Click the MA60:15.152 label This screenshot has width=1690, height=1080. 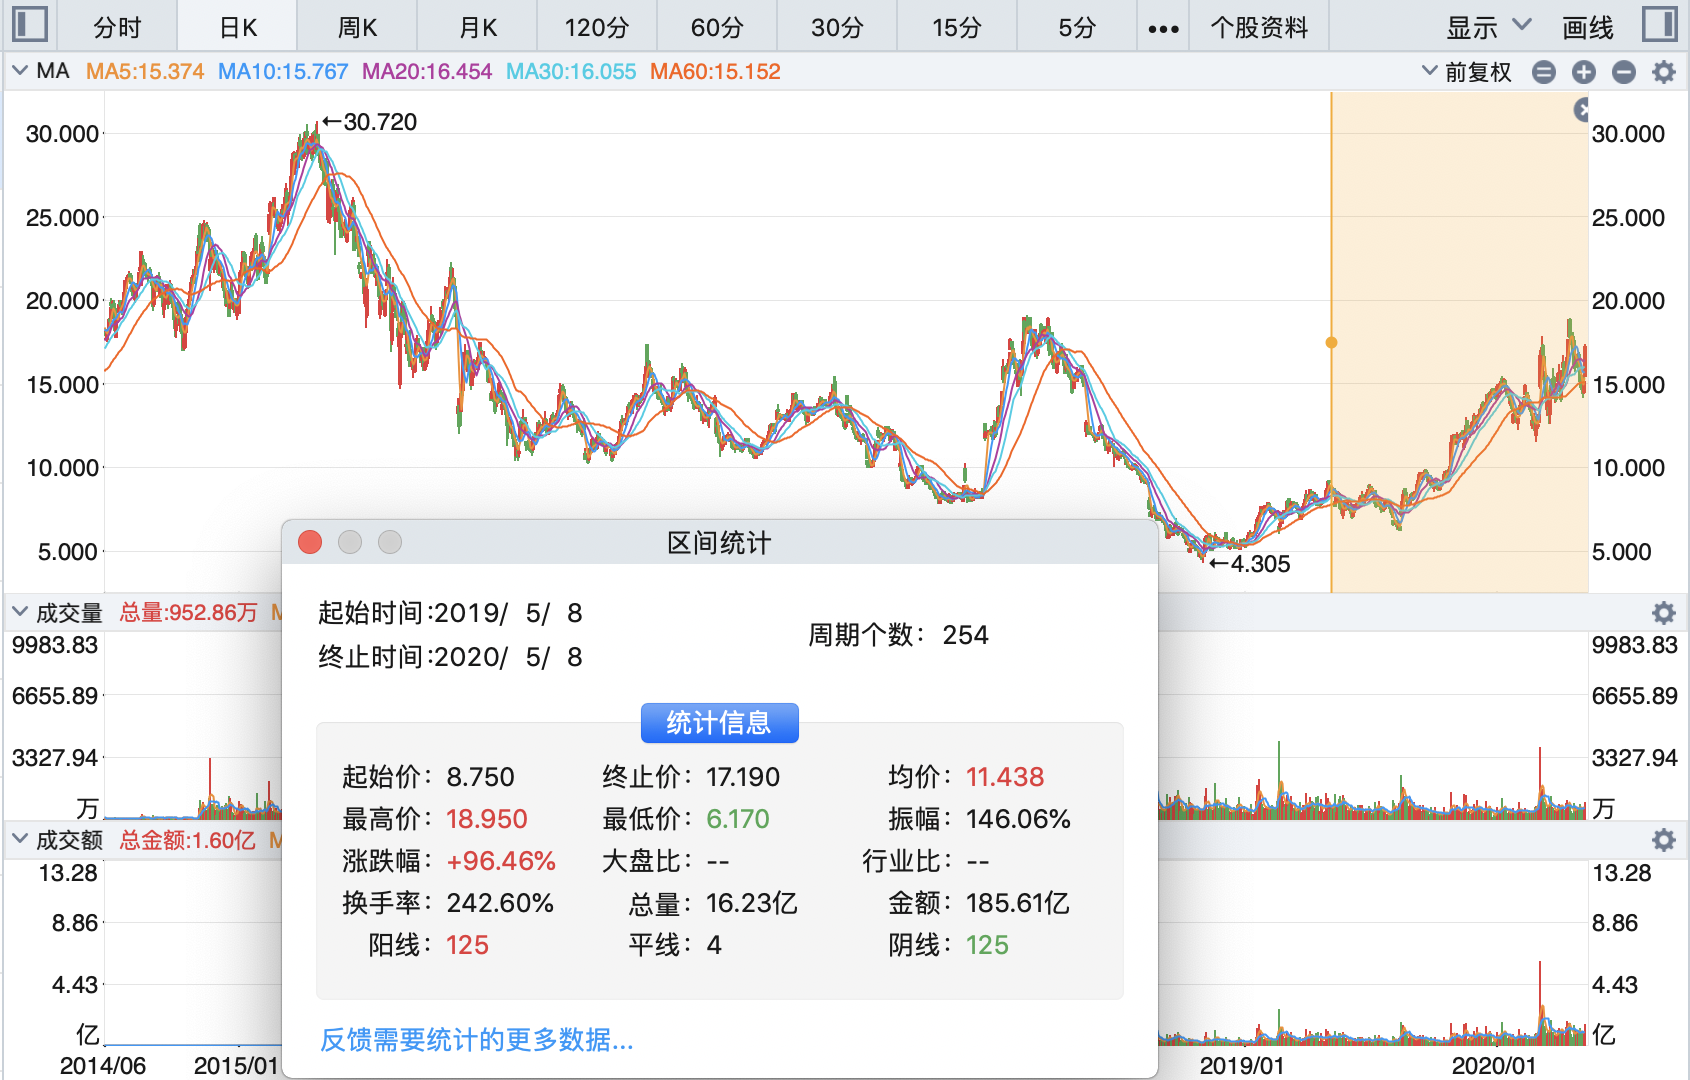[x=715, y=72]
